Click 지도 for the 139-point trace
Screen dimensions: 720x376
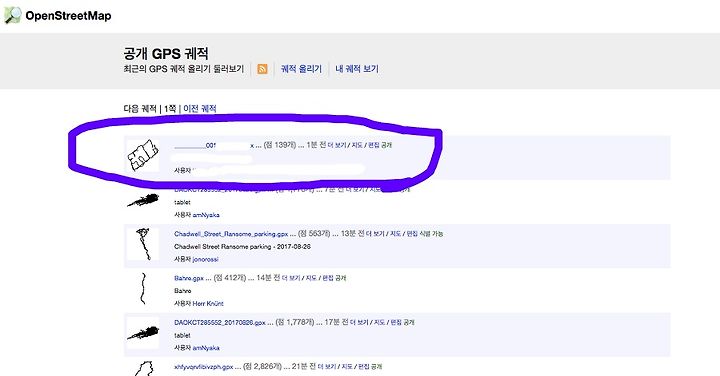357,145
